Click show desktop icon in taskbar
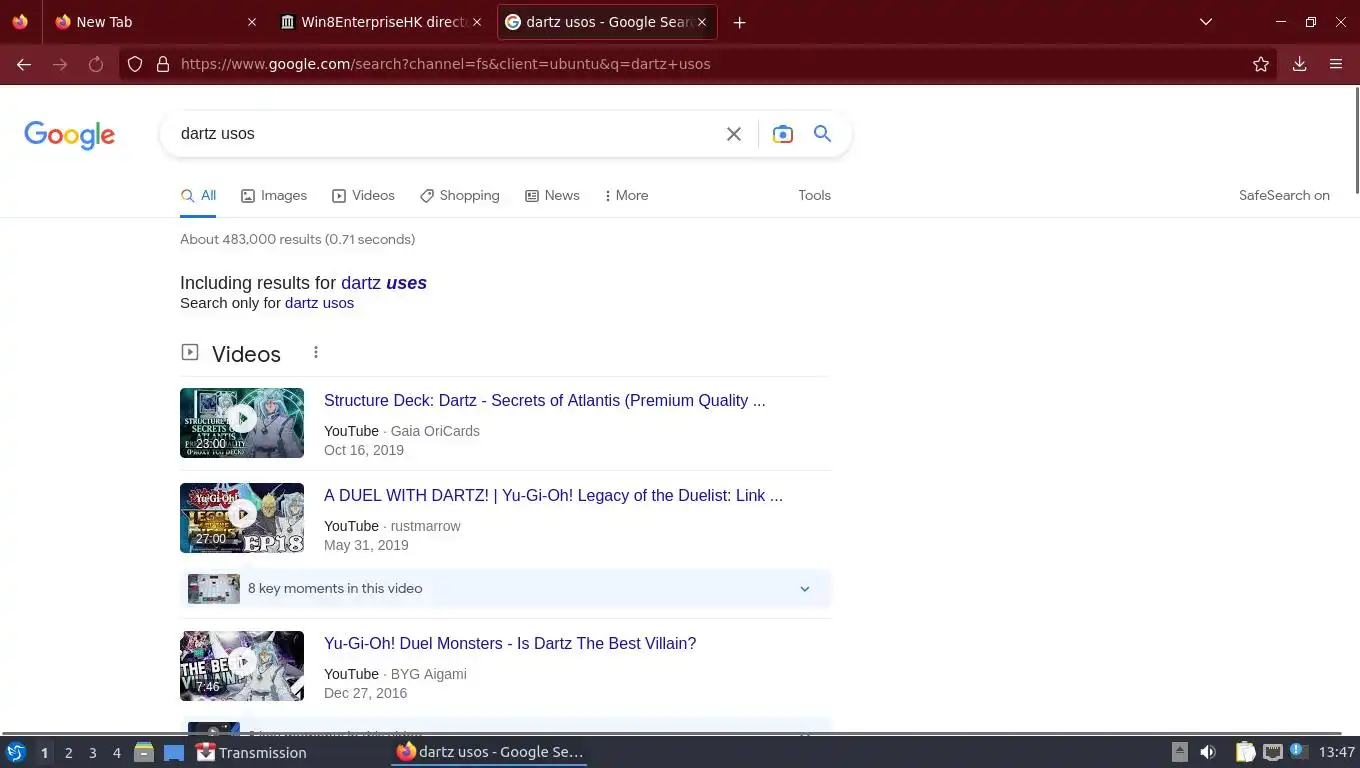The width and height of the screenshot is (1360, 768). (174, 753)
